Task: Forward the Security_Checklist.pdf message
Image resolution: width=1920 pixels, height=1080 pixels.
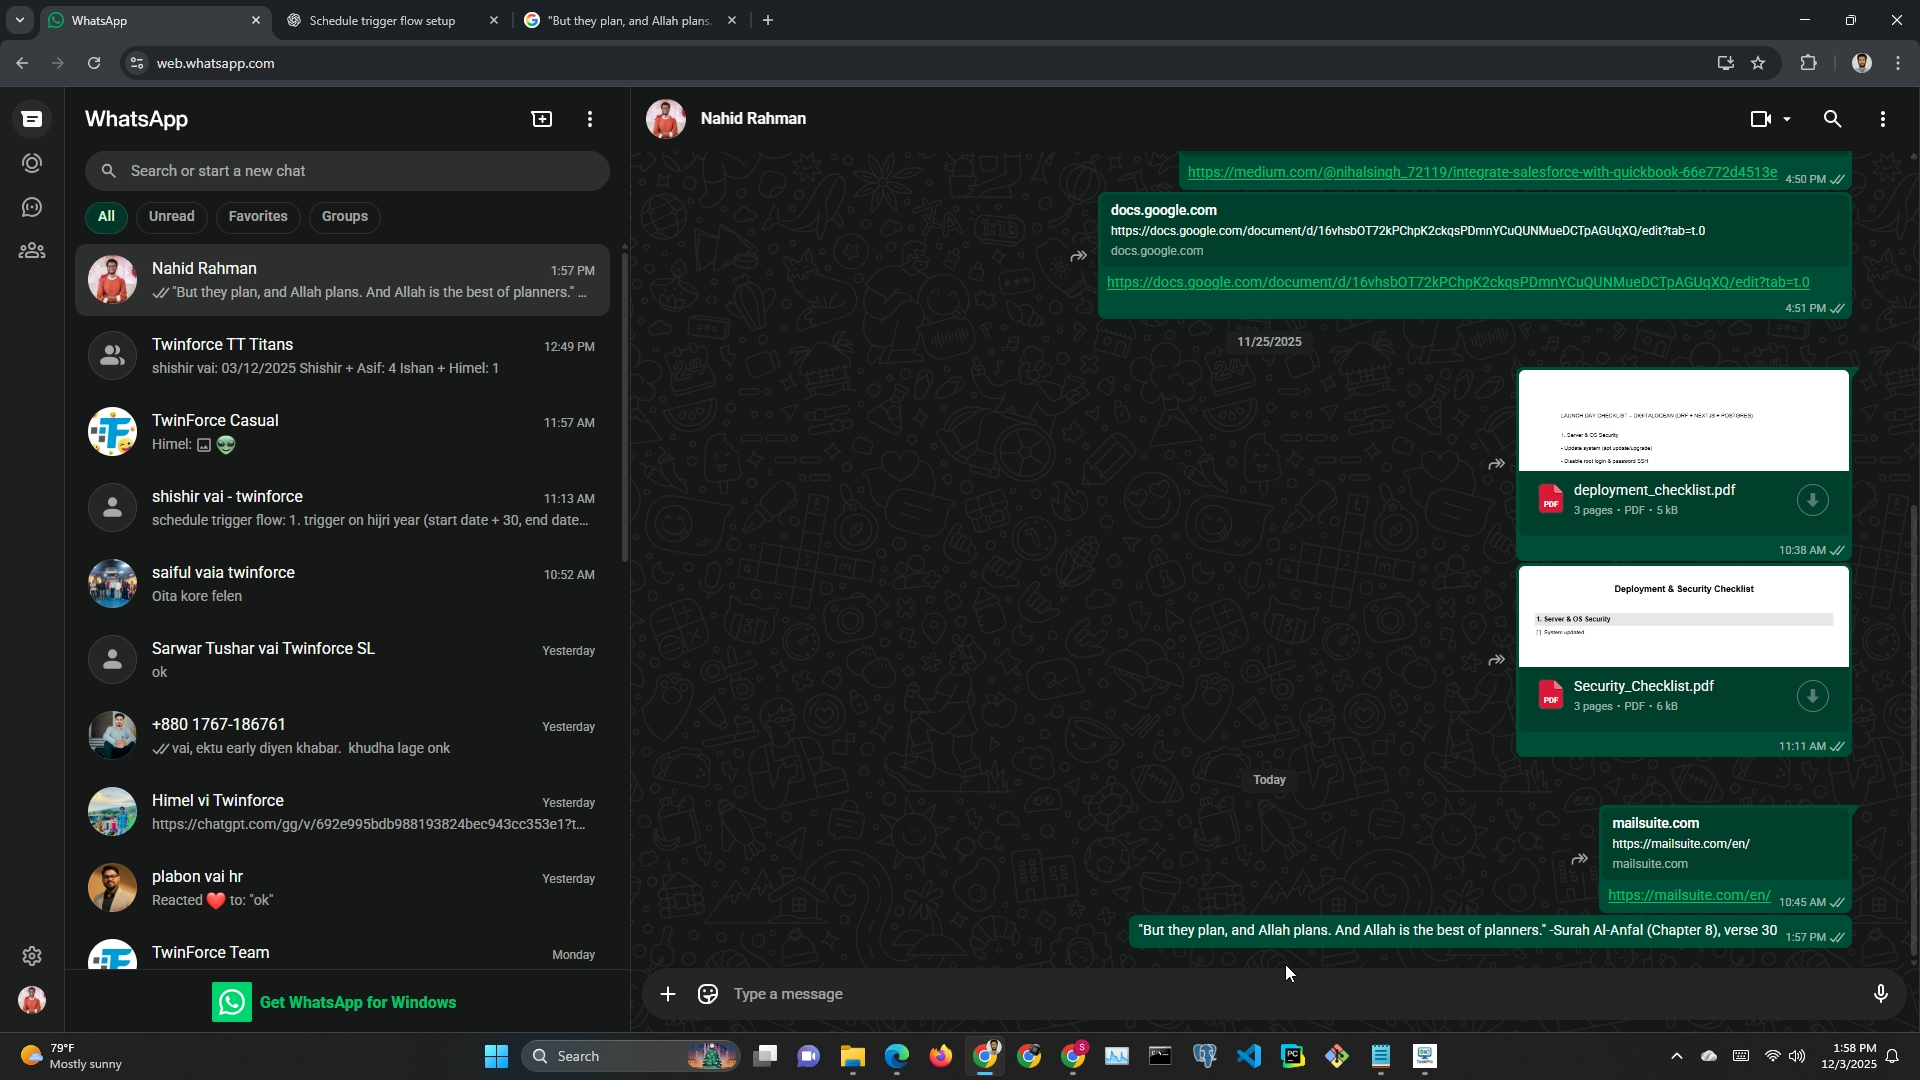Action: [x=1496, y=660]
